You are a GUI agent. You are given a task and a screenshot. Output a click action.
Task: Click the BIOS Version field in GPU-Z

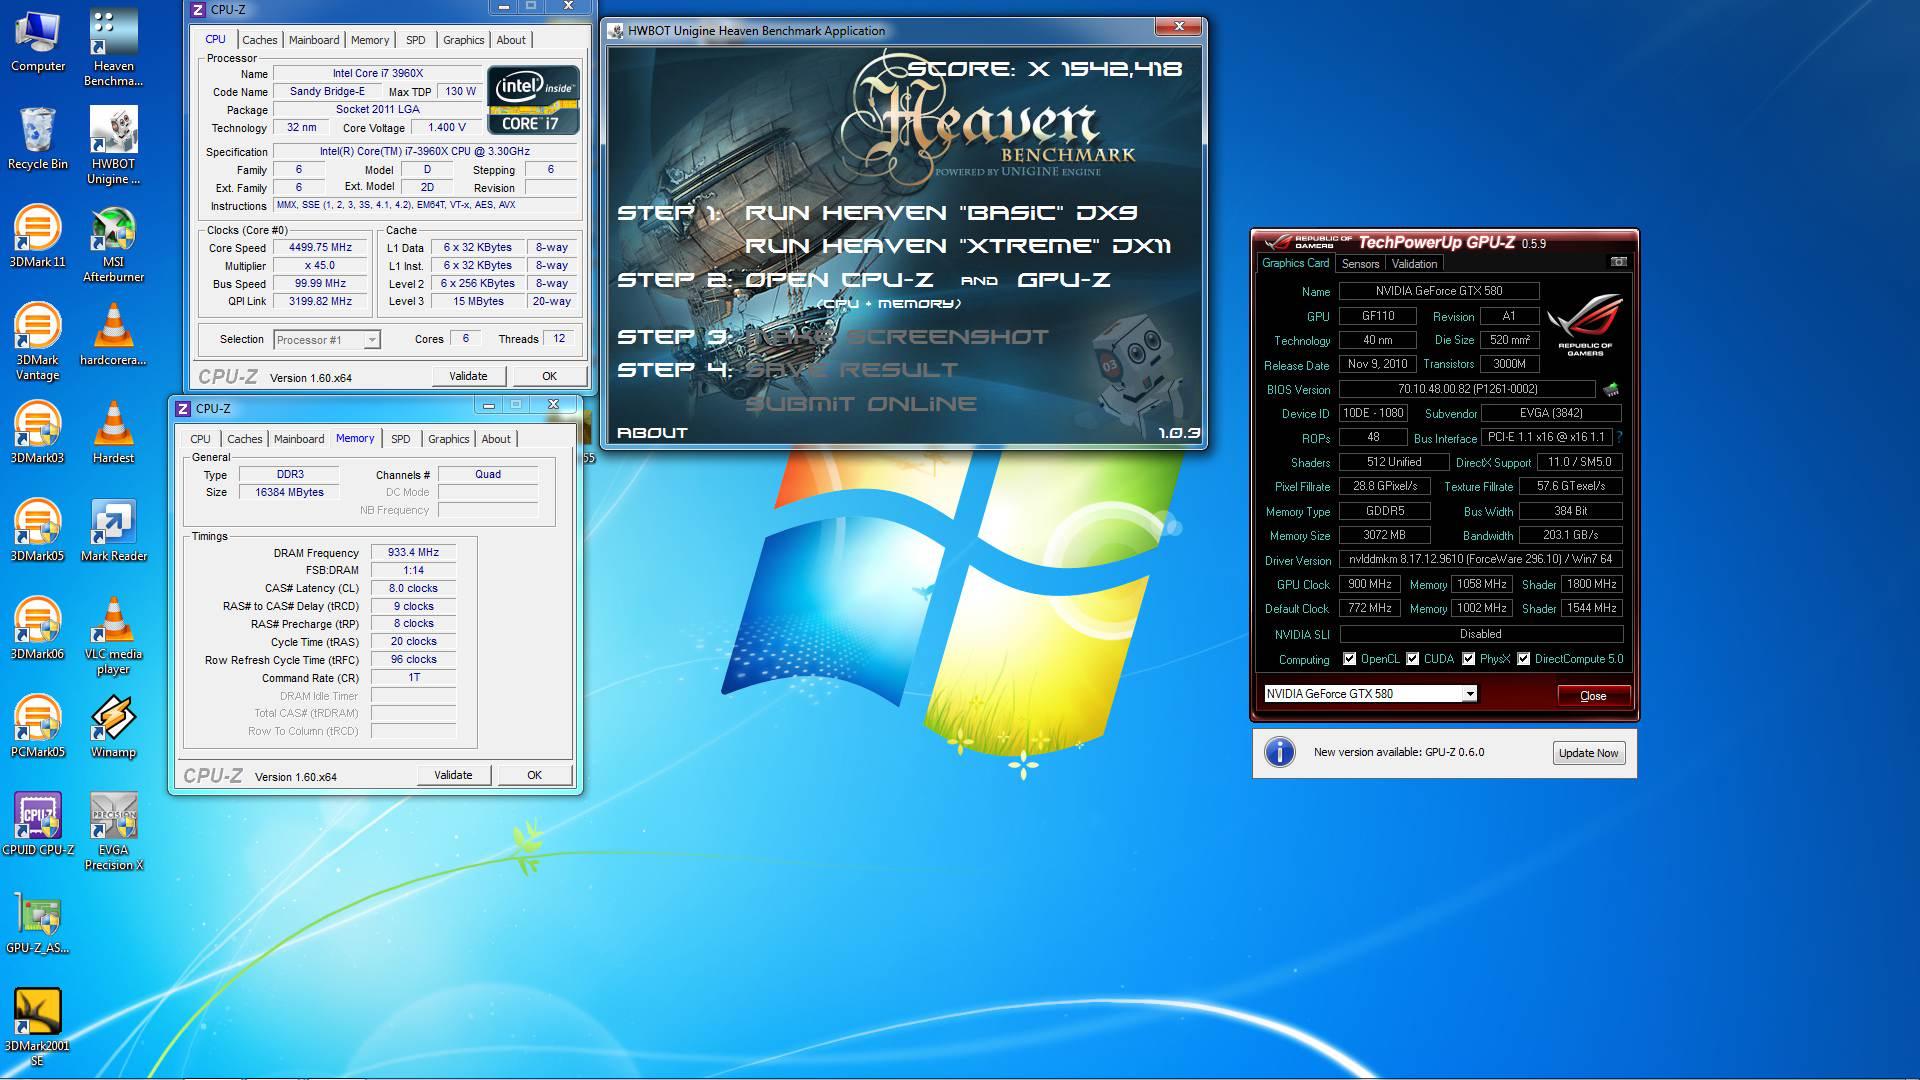1467,389
